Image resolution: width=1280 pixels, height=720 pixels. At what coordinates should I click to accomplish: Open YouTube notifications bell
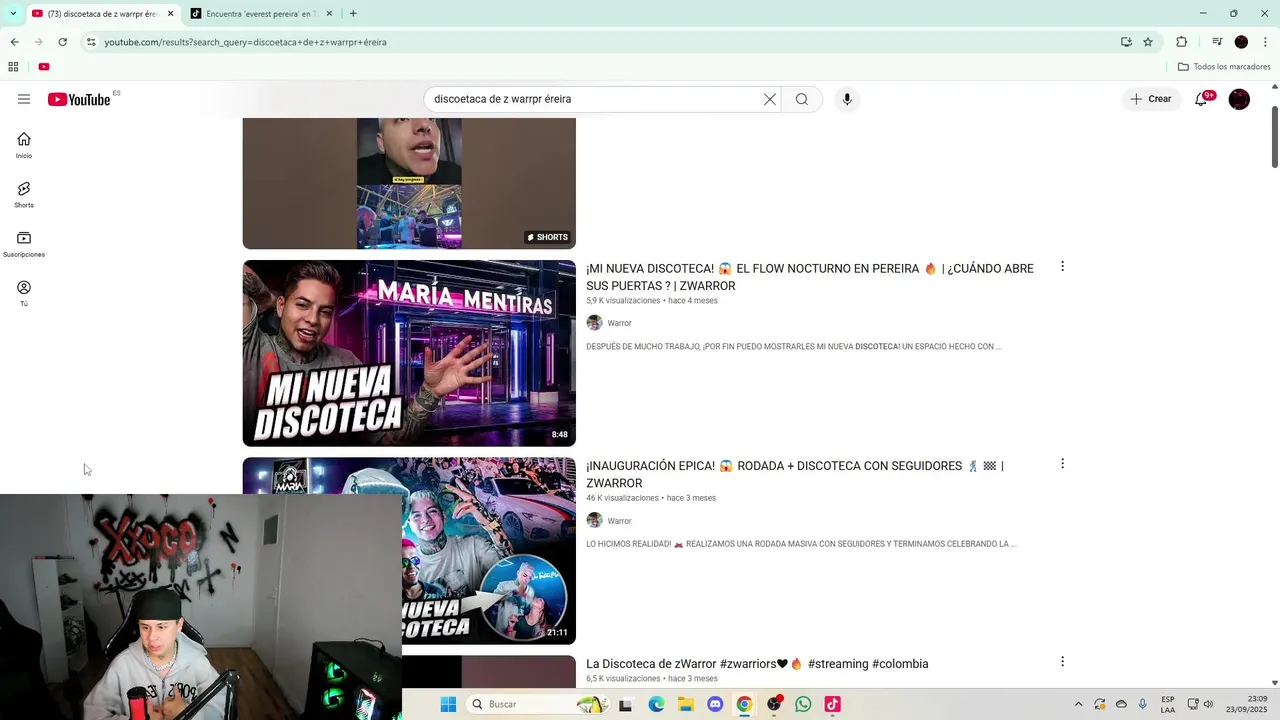(x=1201, y=99)
